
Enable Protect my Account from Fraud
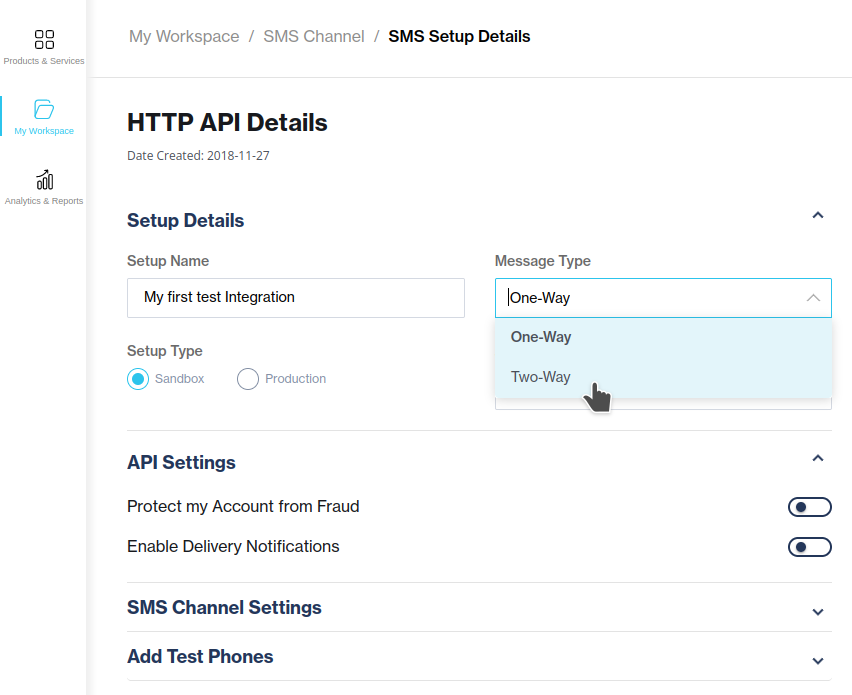coord(809,507)
